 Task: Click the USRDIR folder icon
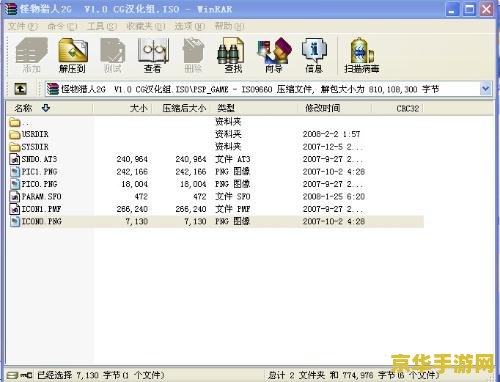15,134
